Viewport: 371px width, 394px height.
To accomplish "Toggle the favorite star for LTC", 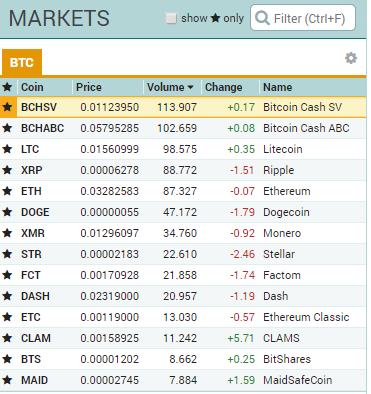I will pyautogui.click(x=8, y=149).
